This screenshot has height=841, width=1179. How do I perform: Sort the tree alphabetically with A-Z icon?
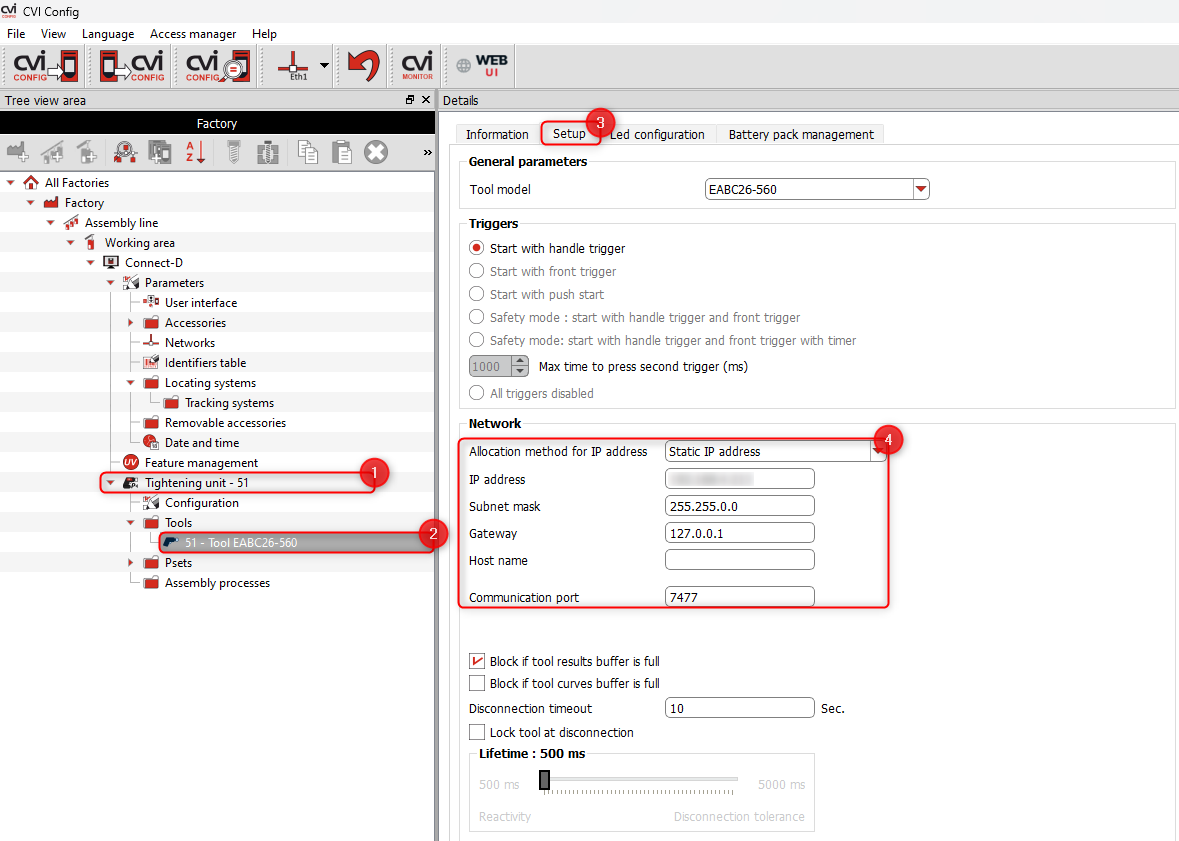[x=195, y=152]
